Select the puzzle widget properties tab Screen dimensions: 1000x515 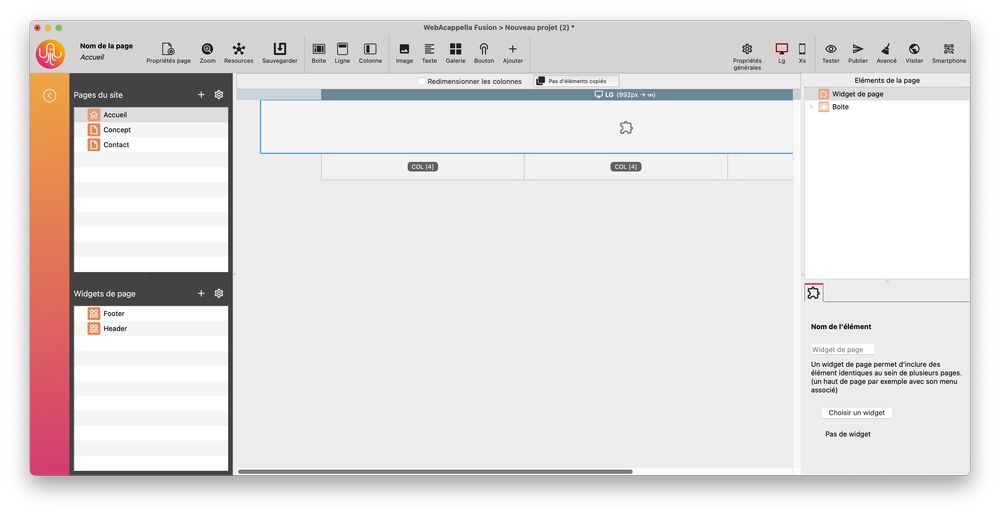click(814, 293)
